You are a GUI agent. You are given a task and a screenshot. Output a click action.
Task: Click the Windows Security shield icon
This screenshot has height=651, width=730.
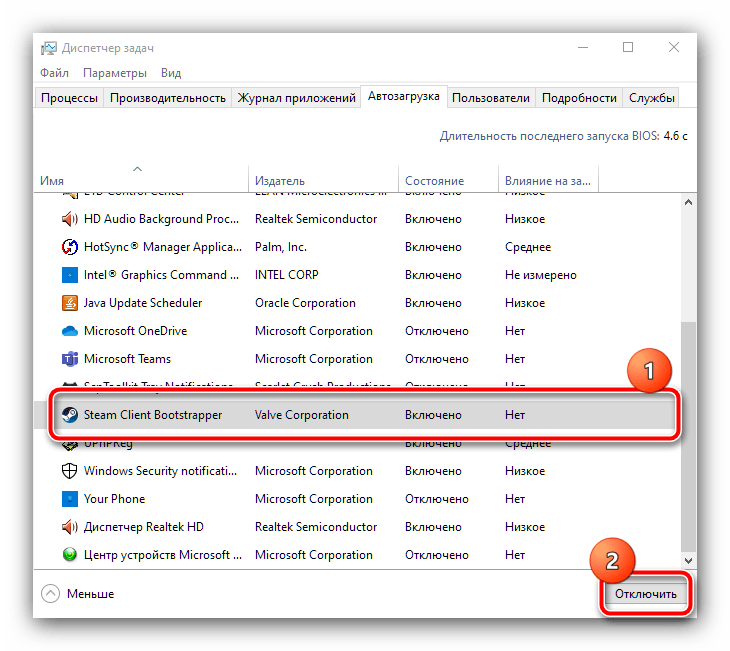click(x=69, y=471)
